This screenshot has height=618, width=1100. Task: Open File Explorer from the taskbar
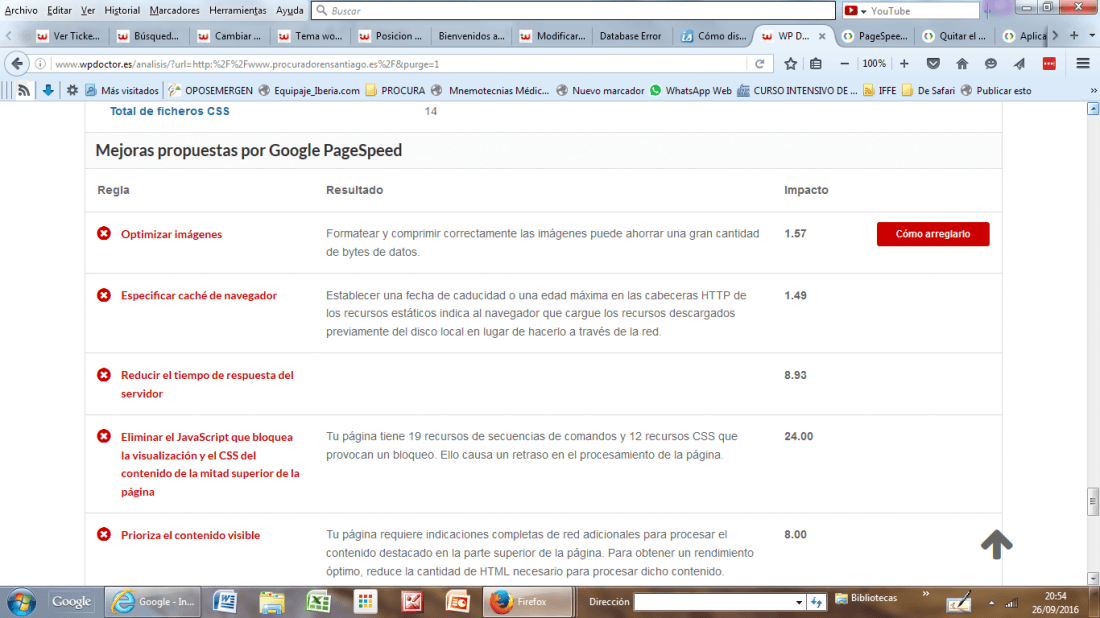point(272,602)
